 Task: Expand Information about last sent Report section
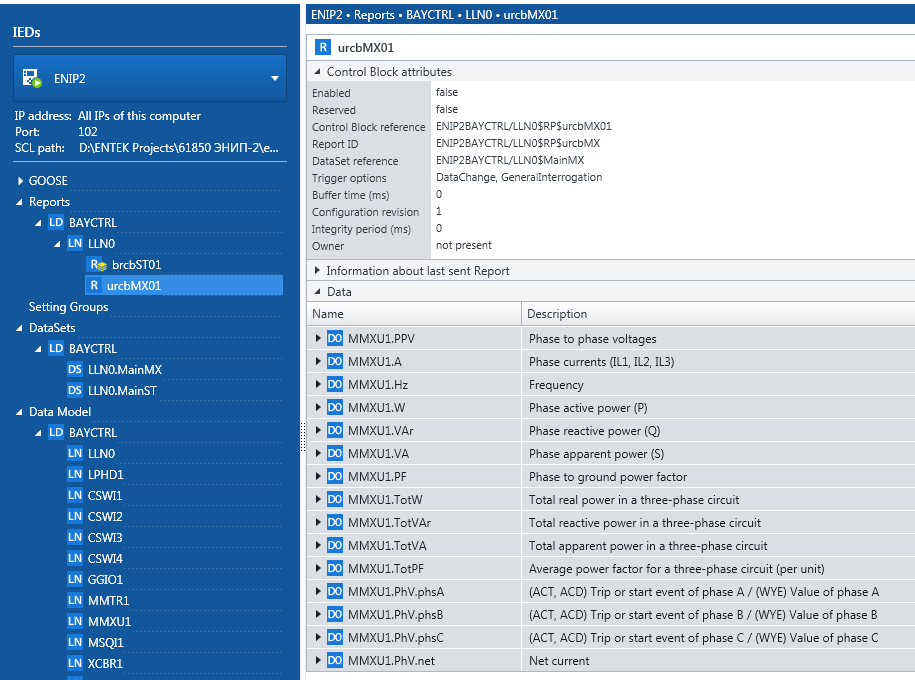[318, 271]
